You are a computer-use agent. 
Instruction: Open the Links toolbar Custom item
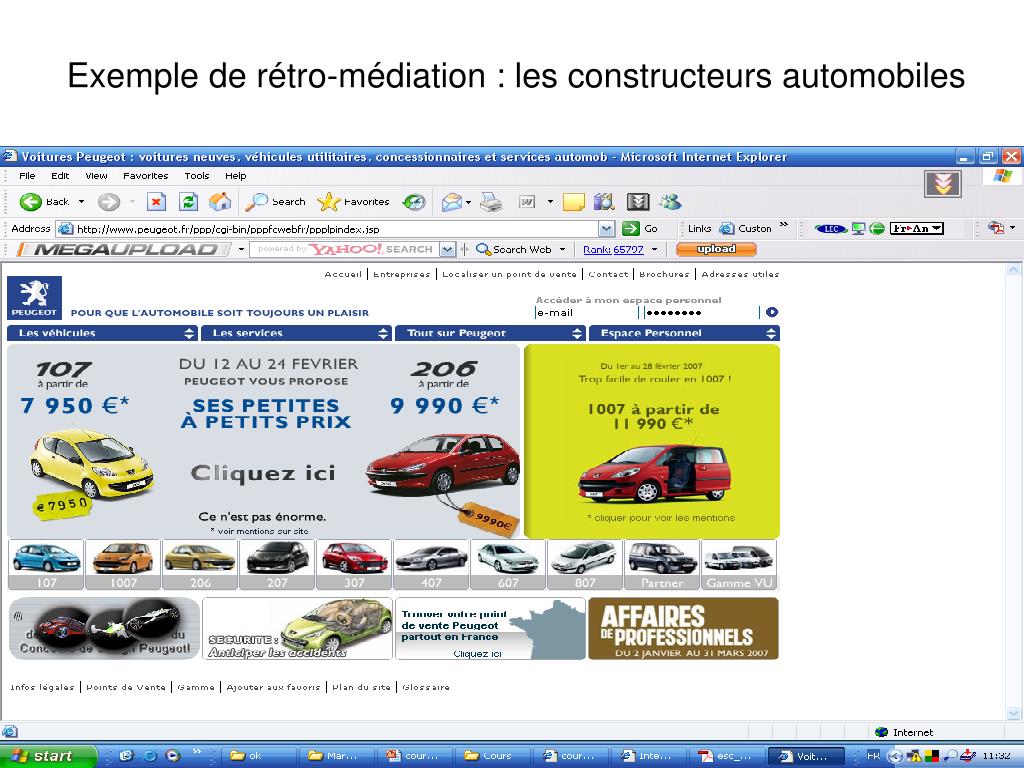click(x=746, y=229)
